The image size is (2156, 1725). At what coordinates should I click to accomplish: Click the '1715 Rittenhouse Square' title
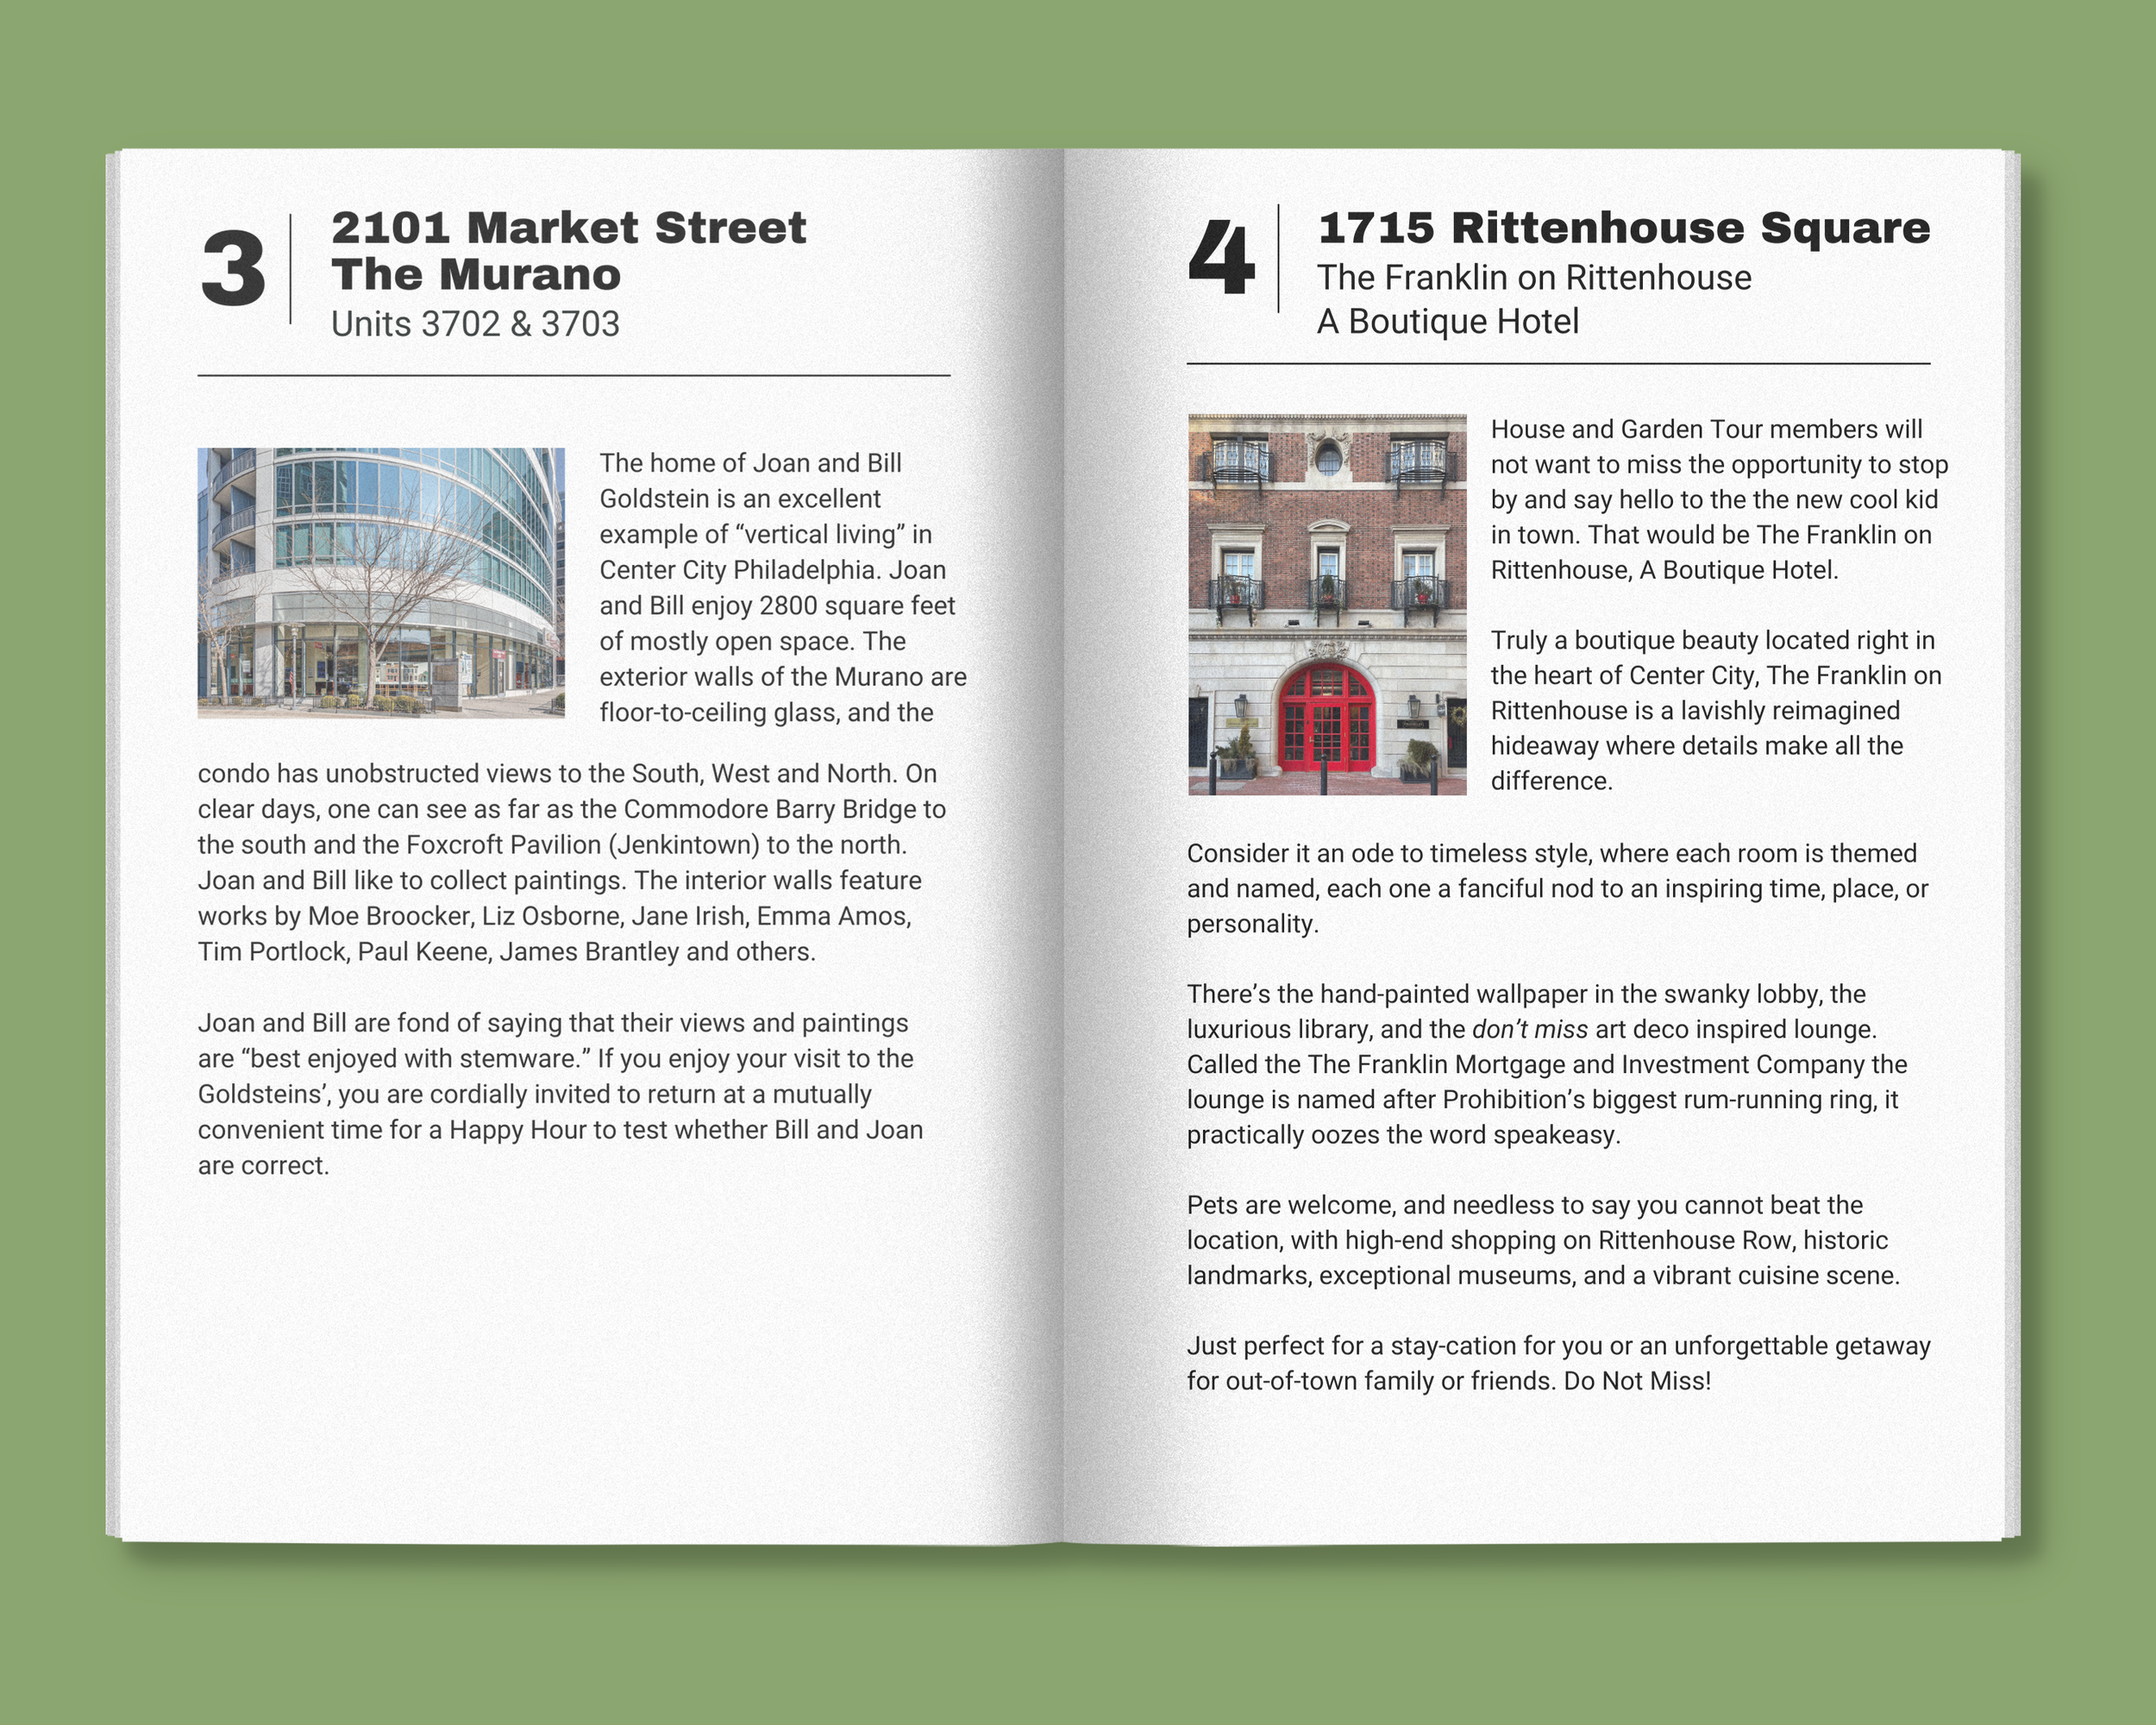tap(1623, 228)
